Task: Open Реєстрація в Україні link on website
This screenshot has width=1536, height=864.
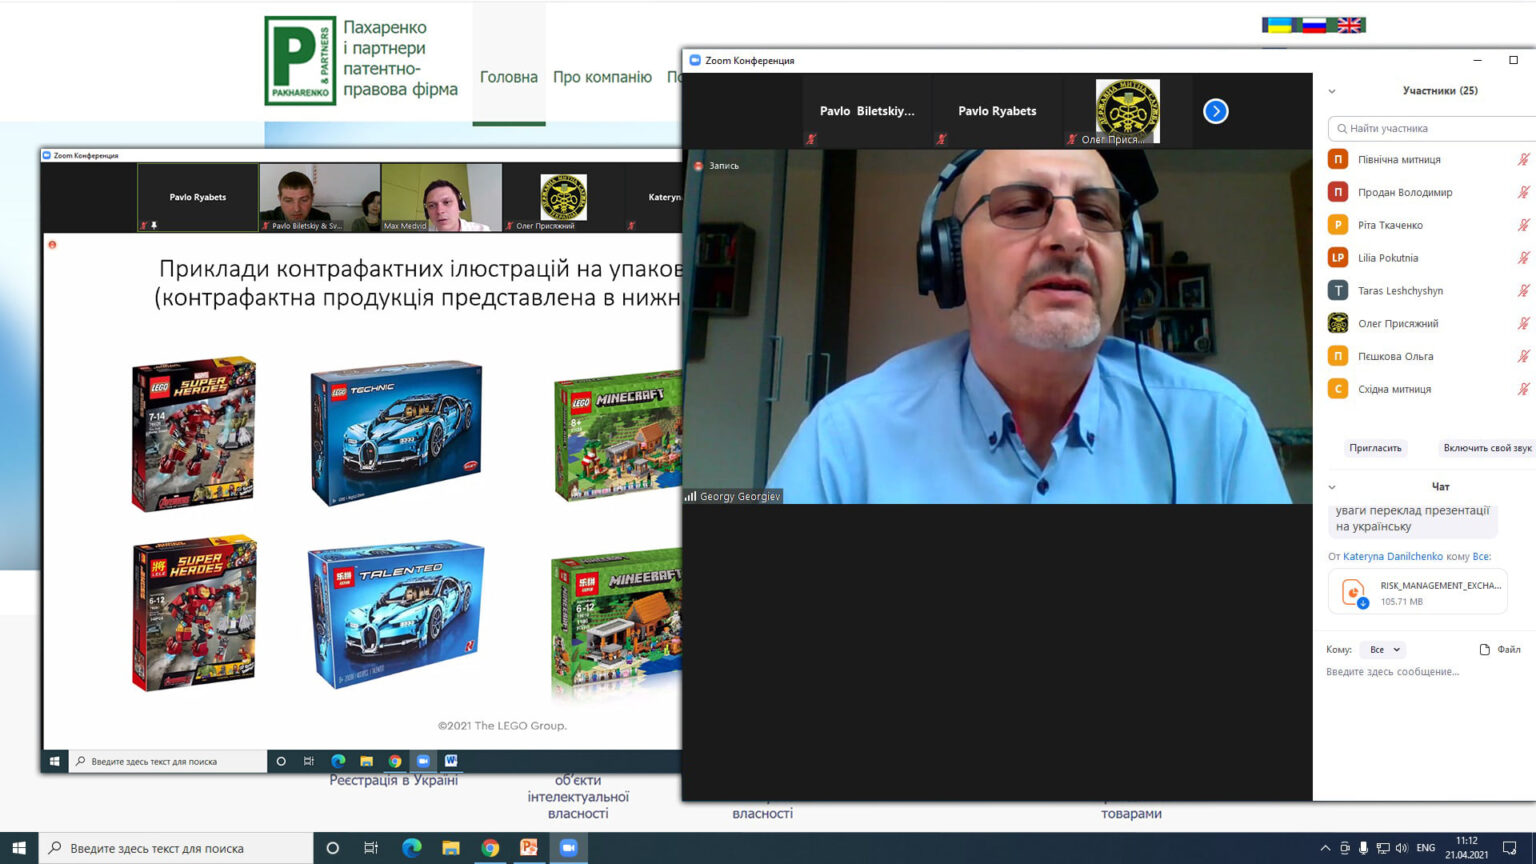Action: coord(394,780)
